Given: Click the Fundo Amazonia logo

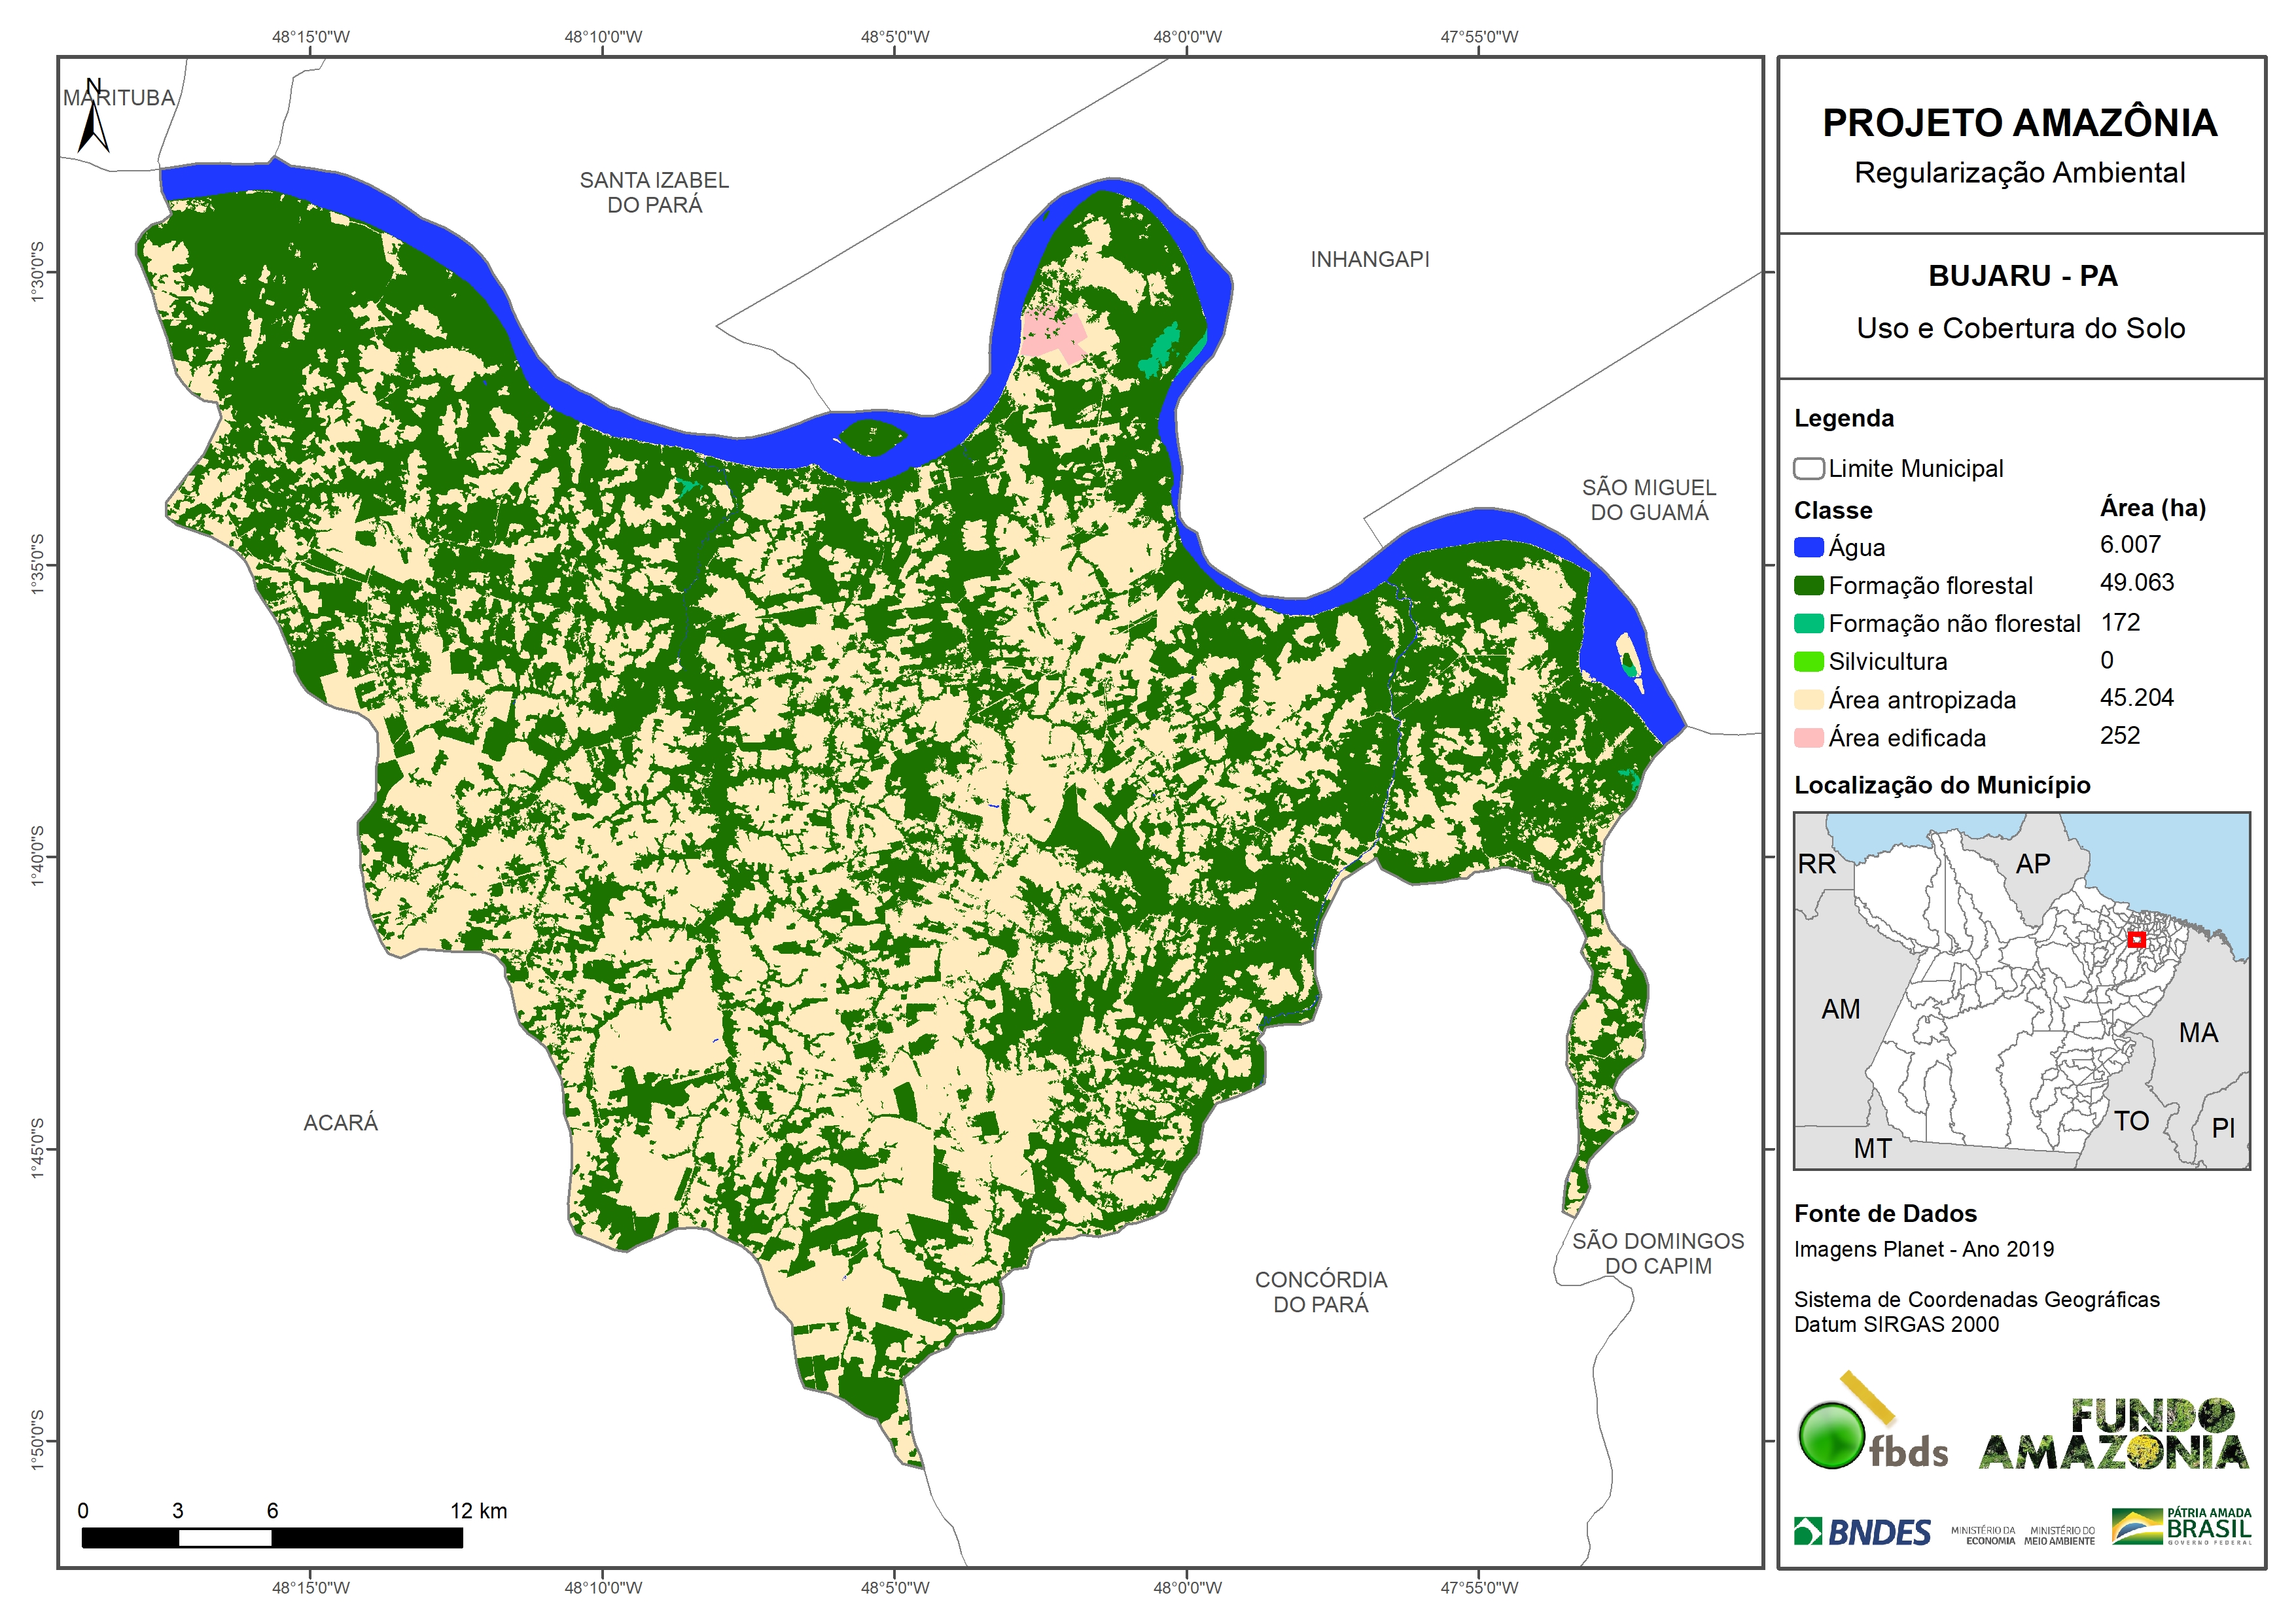Looking at the screenshot, I should click(x=2113, y=1434).
